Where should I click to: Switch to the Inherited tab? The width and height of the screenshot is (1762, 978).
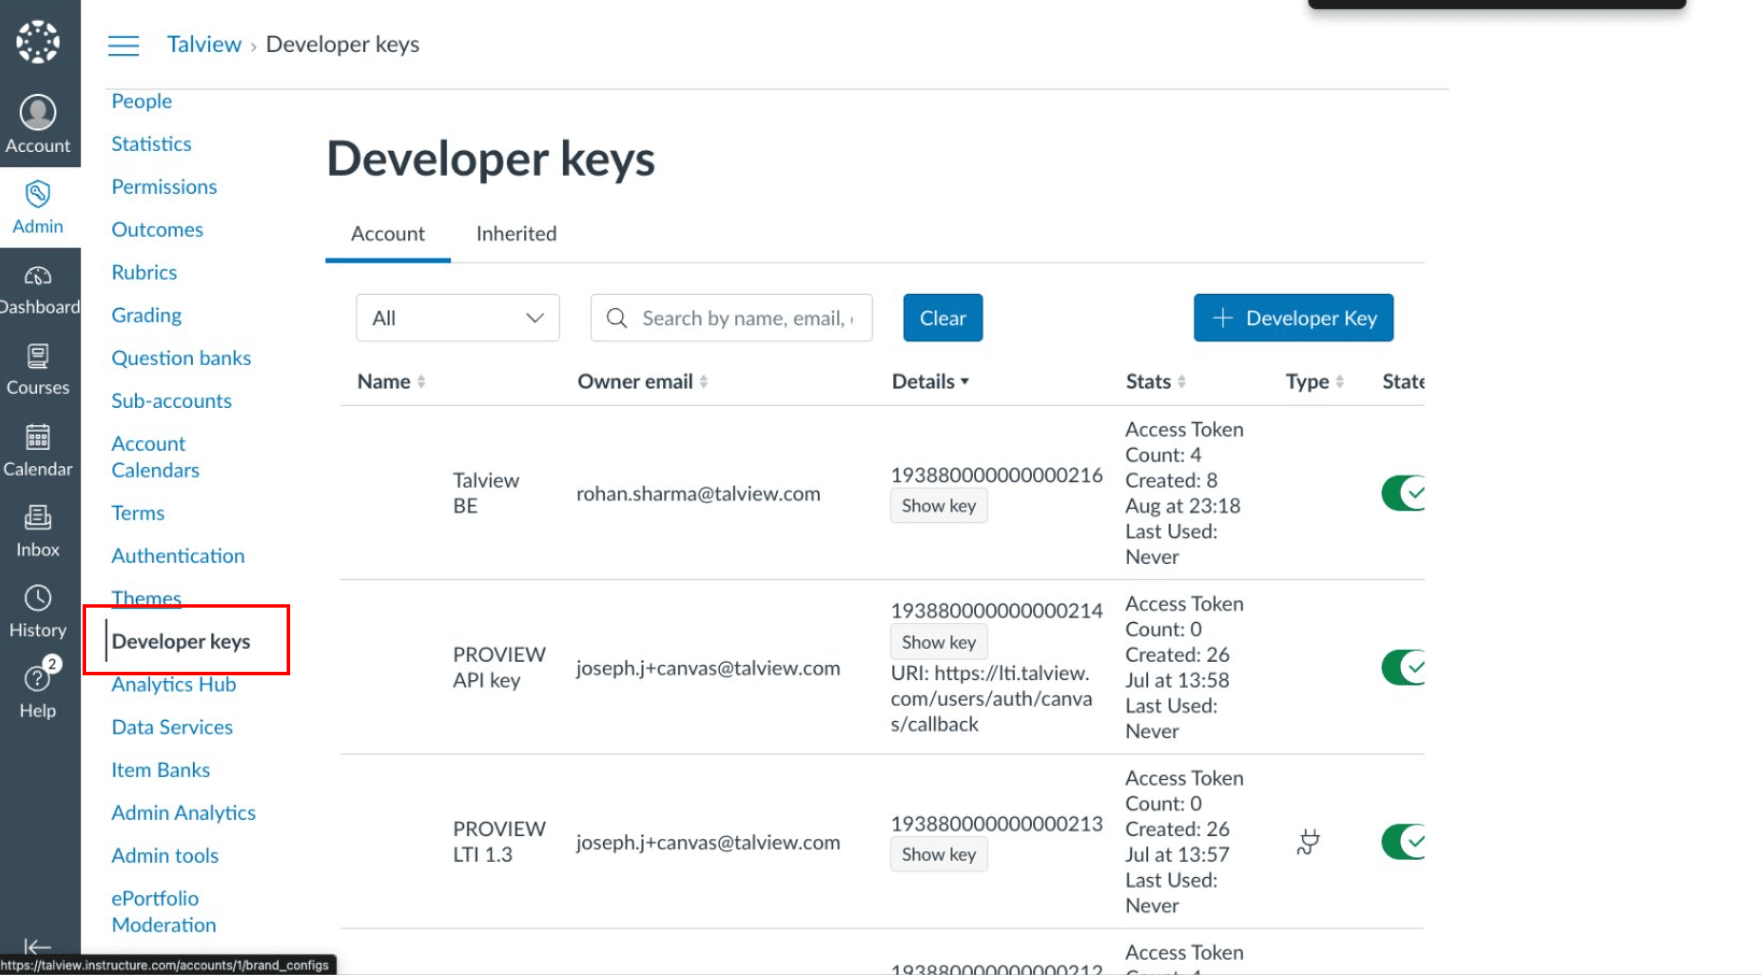tap(516, 234)
